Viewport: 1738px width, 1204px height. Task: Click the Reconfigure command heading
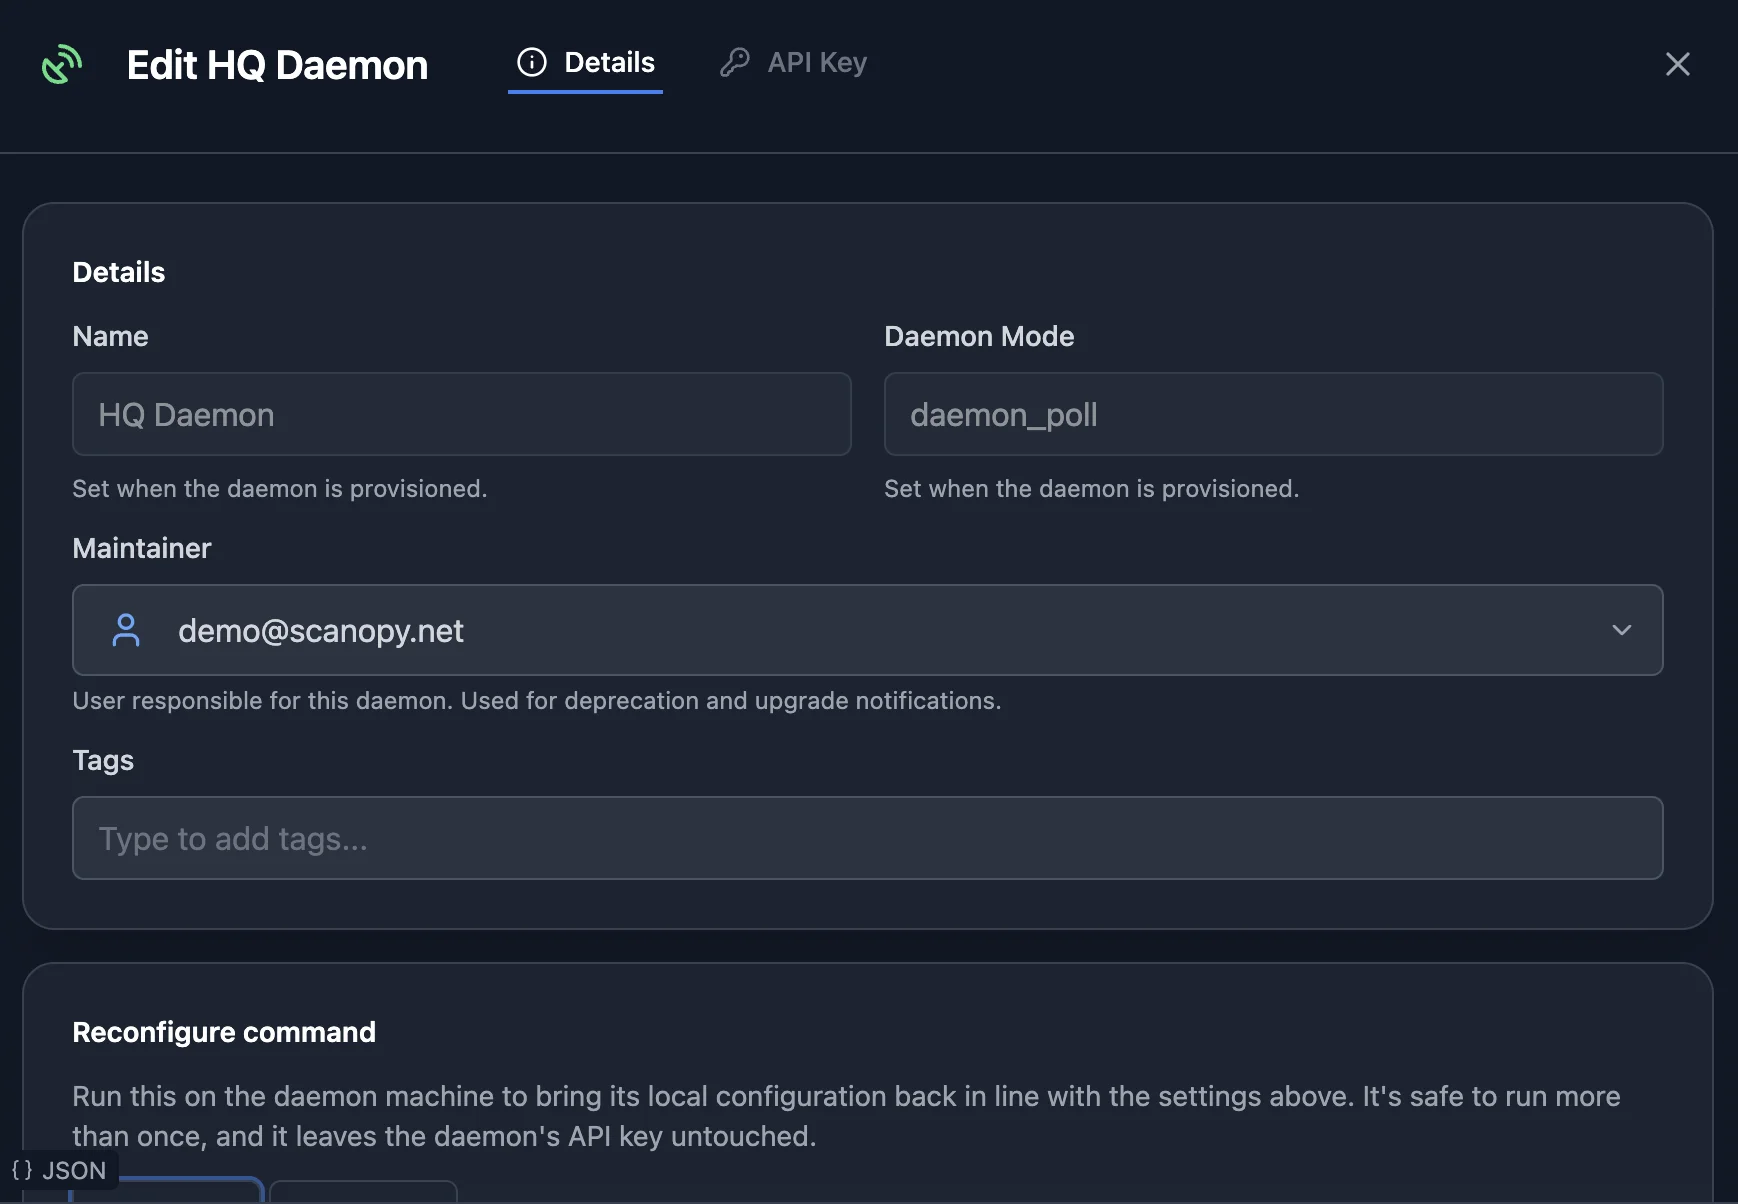point(224,1032)
